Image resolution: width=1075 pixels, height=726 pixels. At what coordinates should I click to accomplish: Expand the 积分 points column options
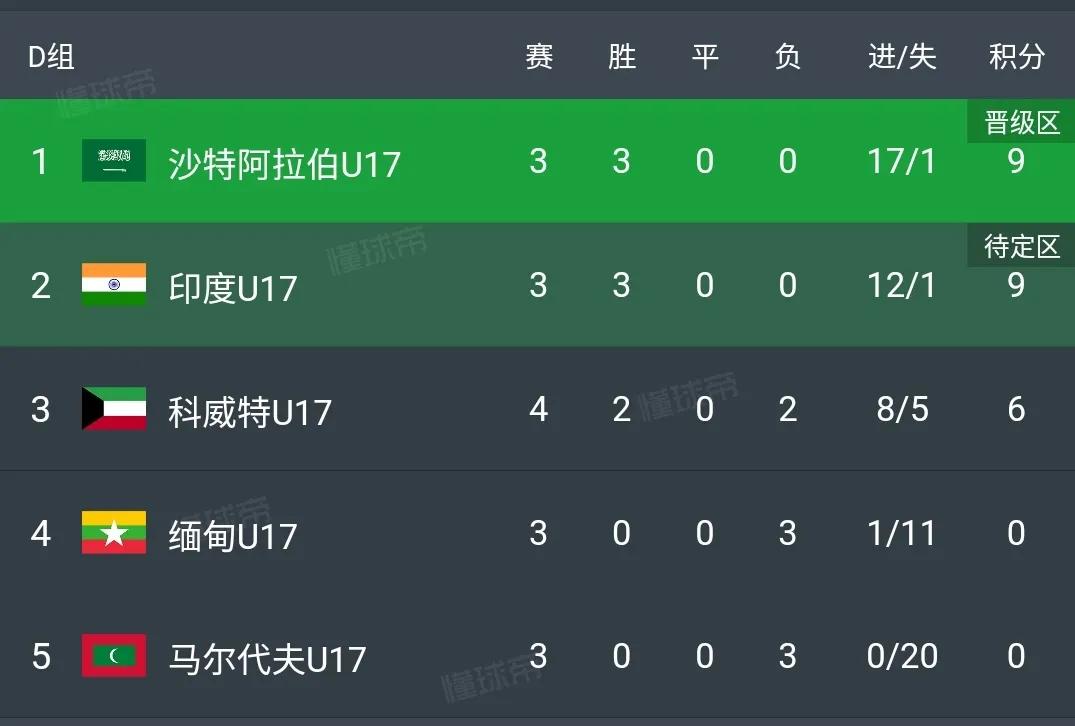[1016, 56]
